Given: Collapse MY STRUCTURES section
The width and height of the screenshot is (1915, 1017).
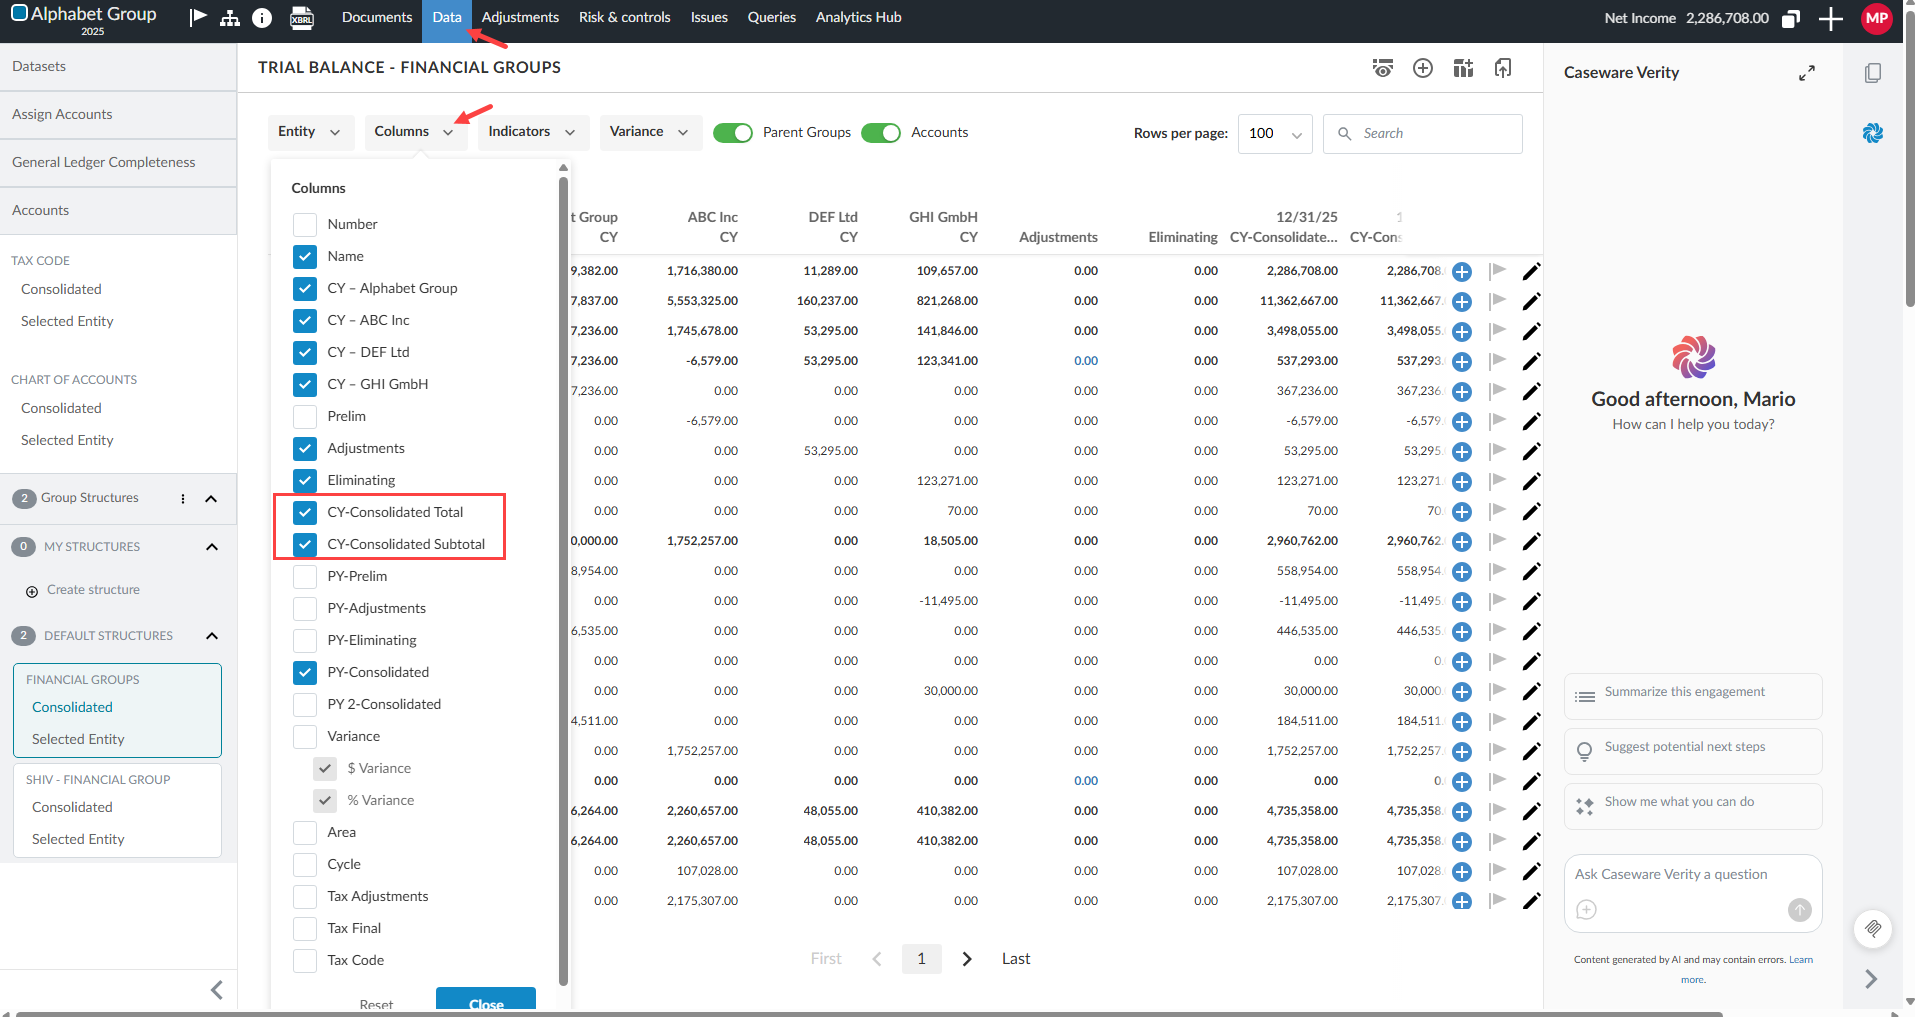Looking at the screenshot, I should pos(212,547).
